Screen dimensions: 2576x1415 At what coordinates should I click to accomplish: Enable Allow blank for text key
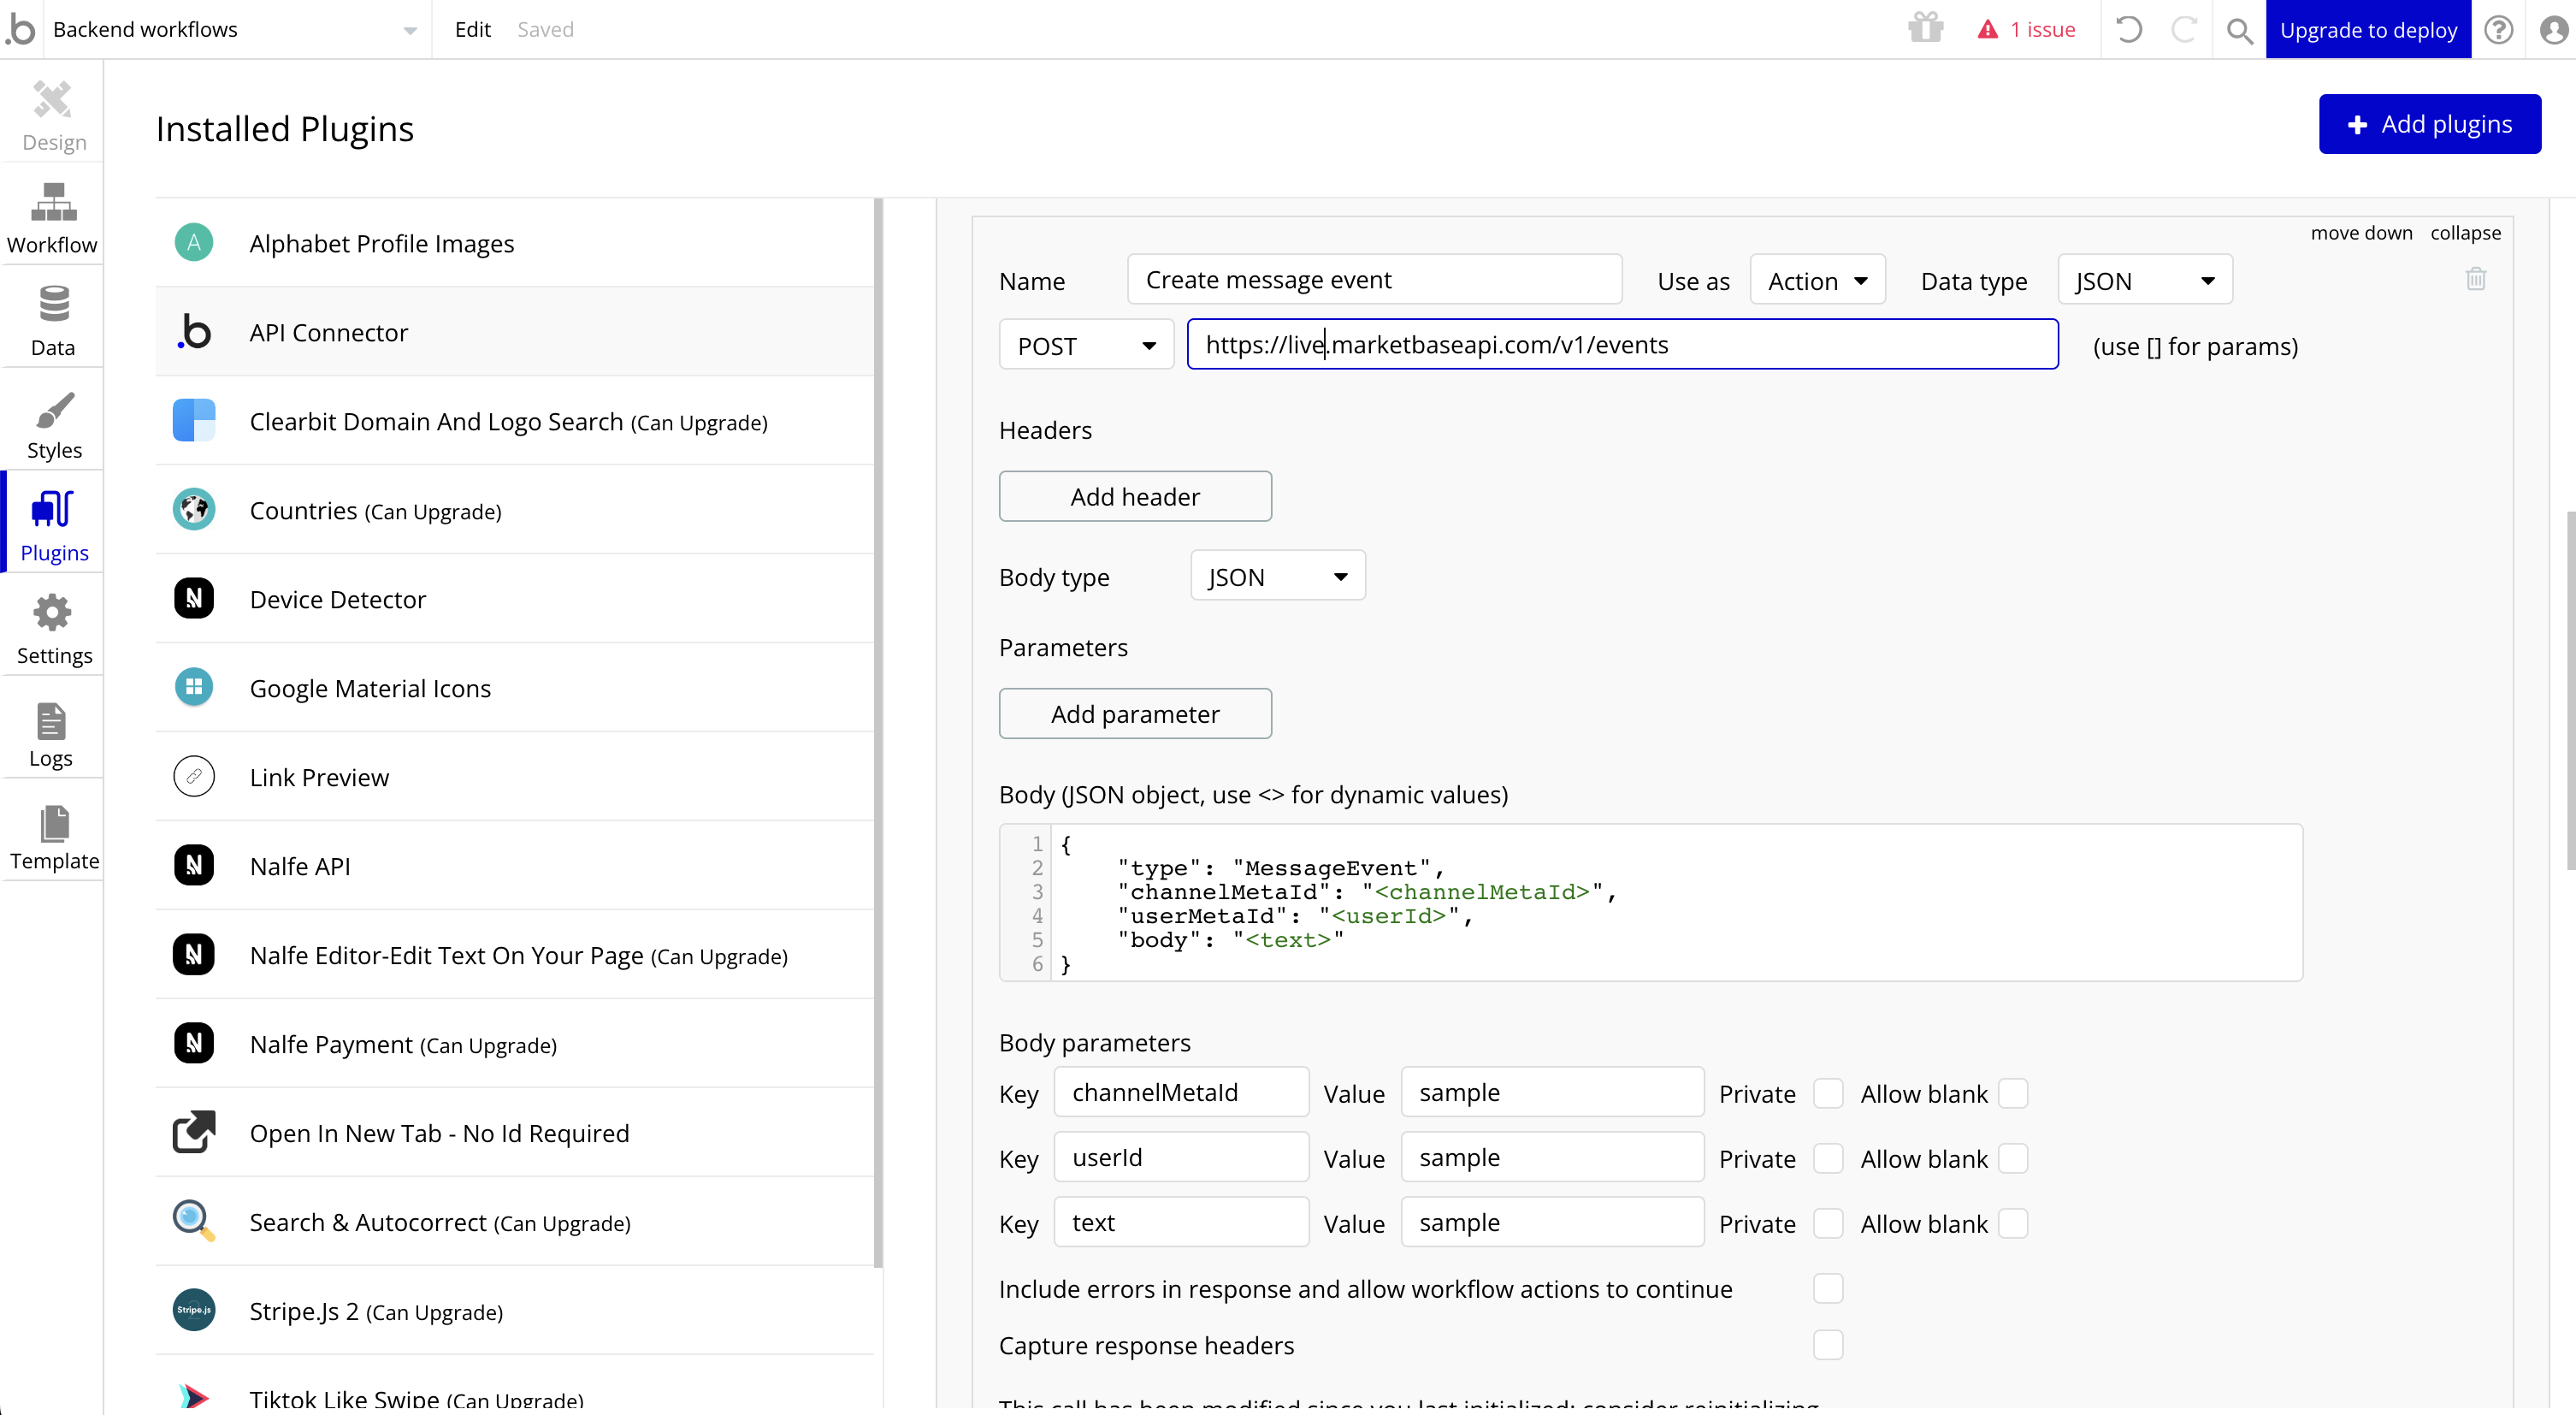(2012, 1223)
